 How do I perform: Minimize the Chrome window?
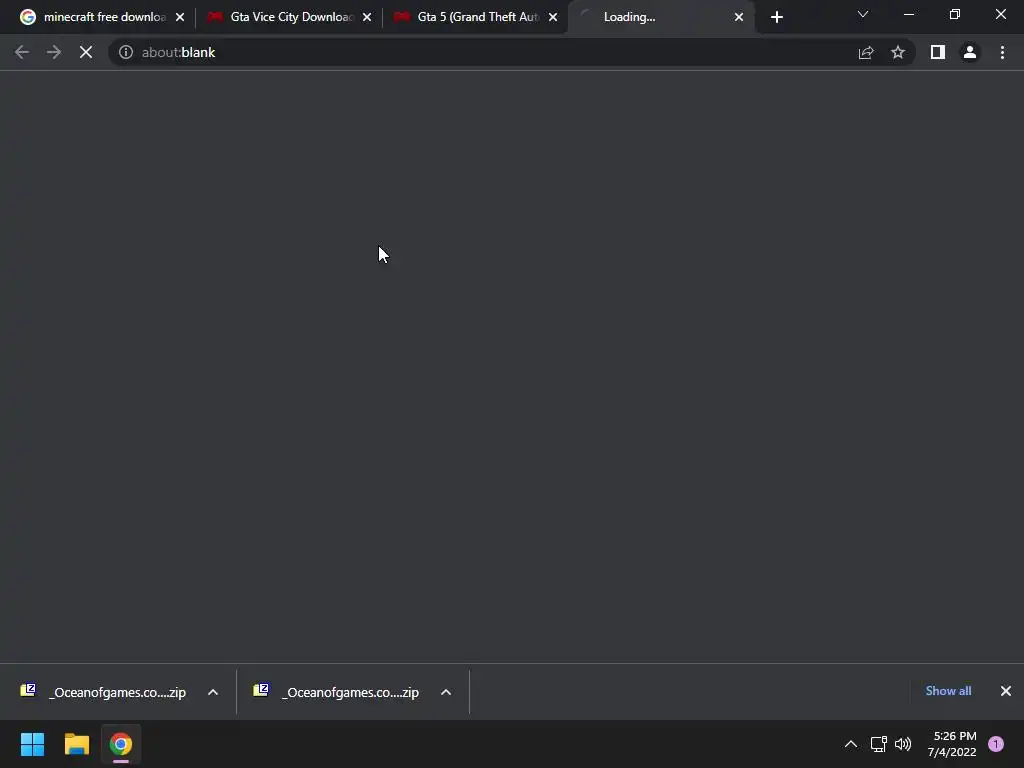pyautogui.click(x=908, y=14)
